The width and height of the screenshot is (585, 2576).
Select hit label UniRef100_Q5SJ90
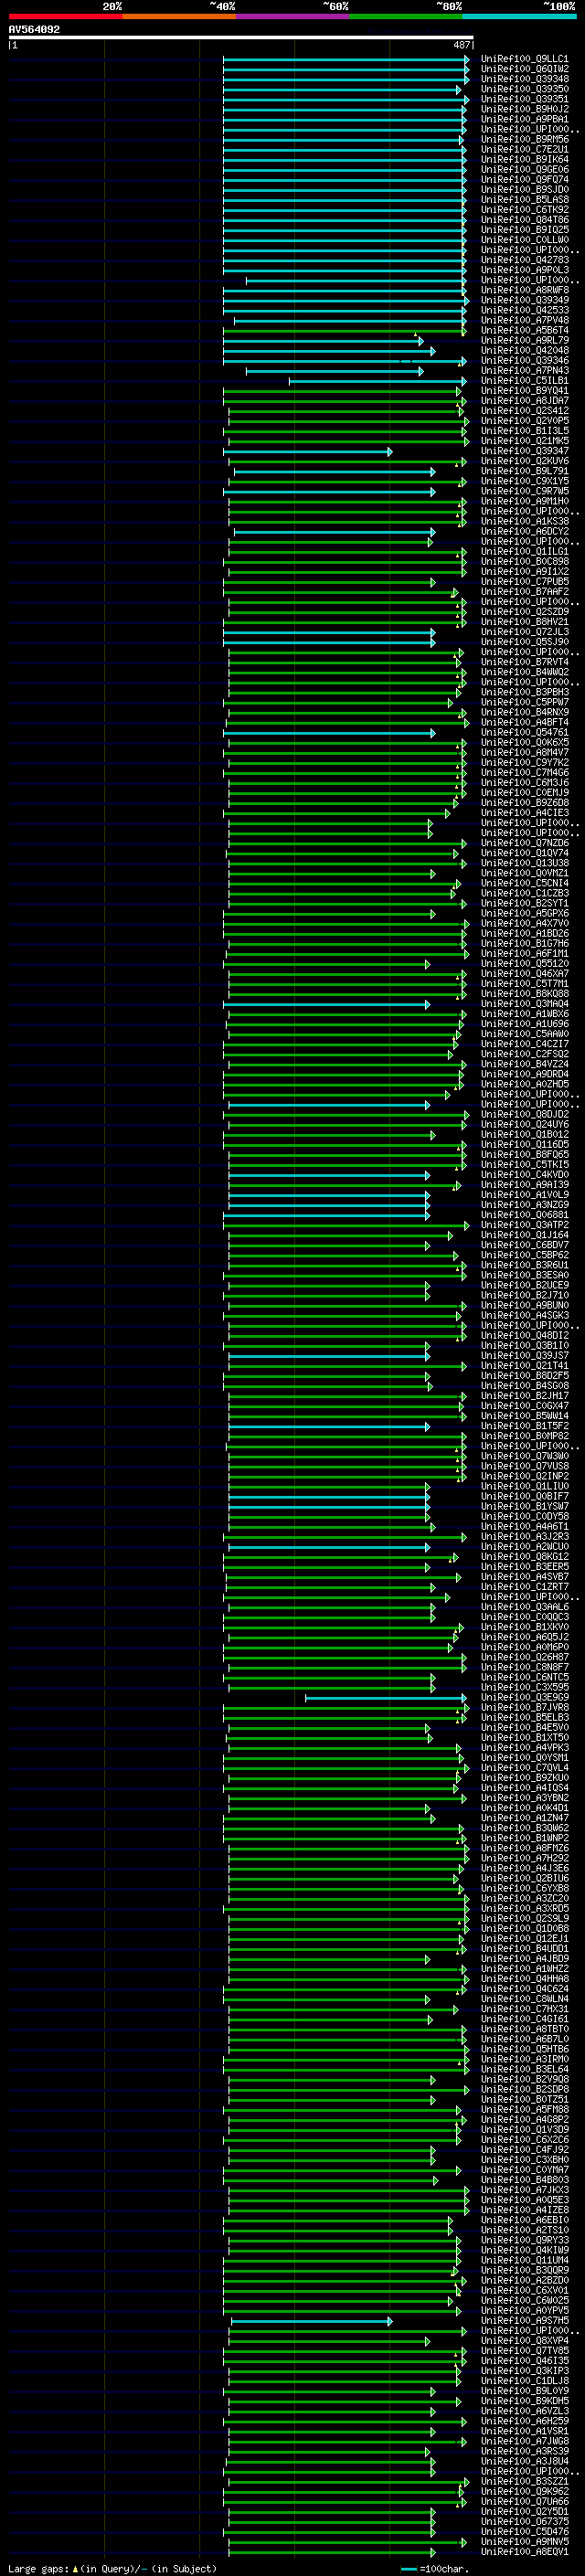tap(524, 642)
